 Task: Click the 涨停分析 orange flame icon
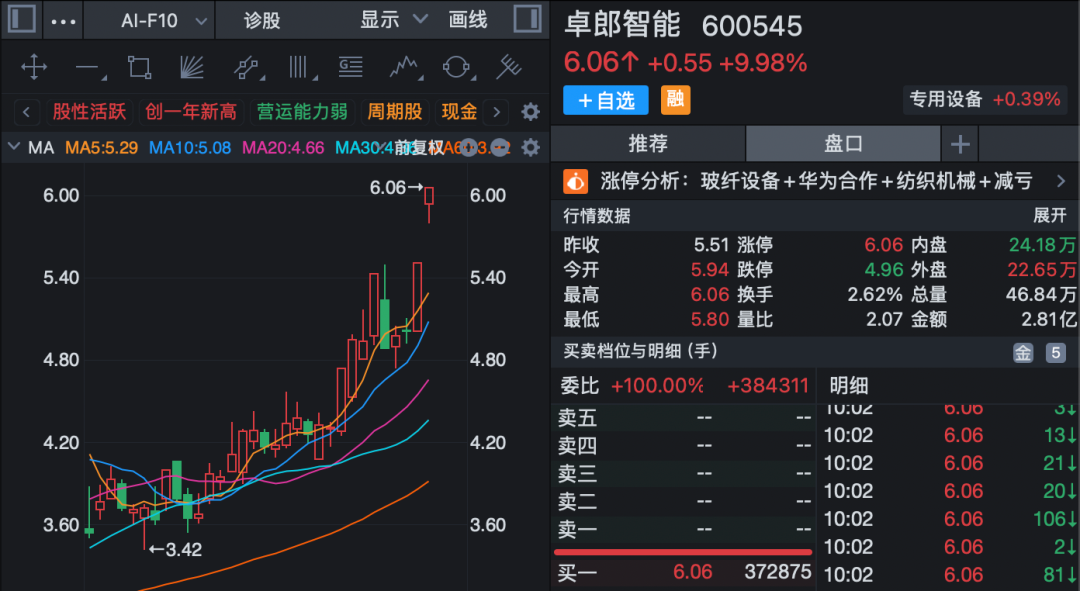(576, 182)
